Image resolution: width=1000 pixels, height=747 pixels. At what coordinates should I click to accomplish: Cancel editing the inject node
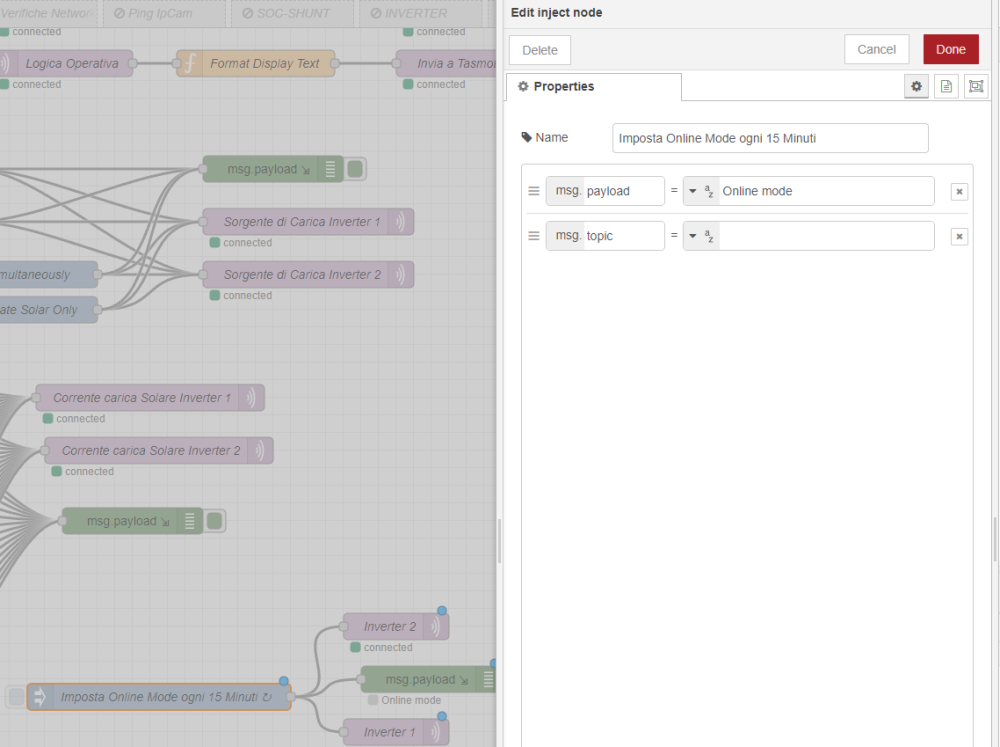[x=876, y=48]
